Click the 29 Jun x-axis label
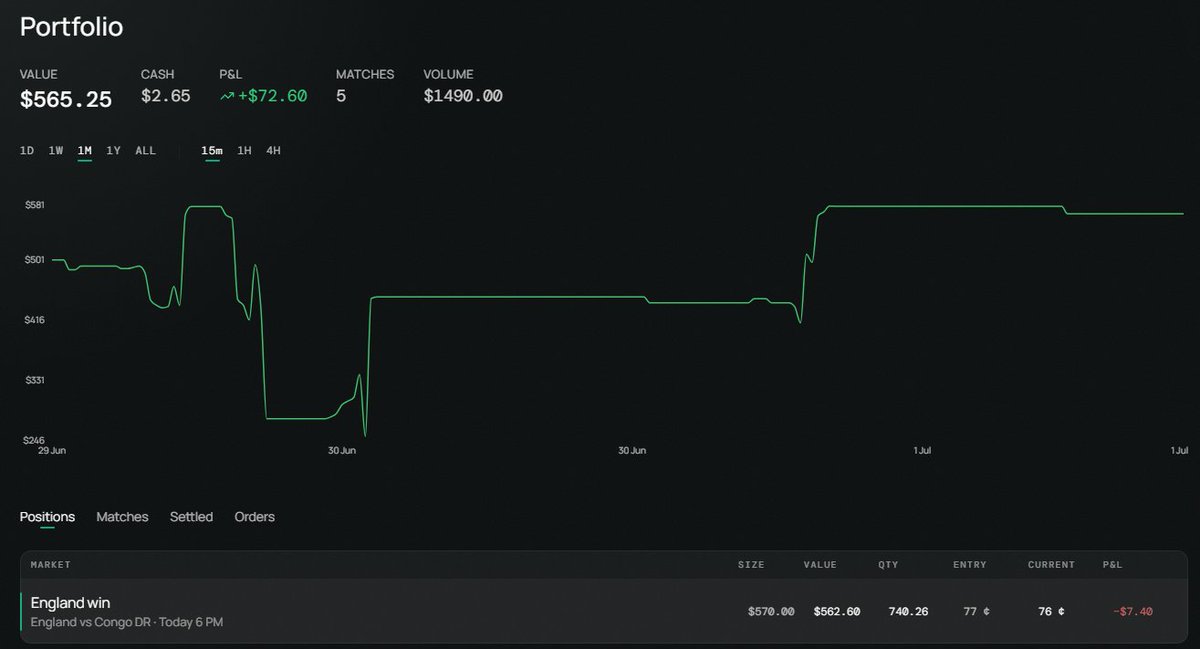 click(51, 451)
